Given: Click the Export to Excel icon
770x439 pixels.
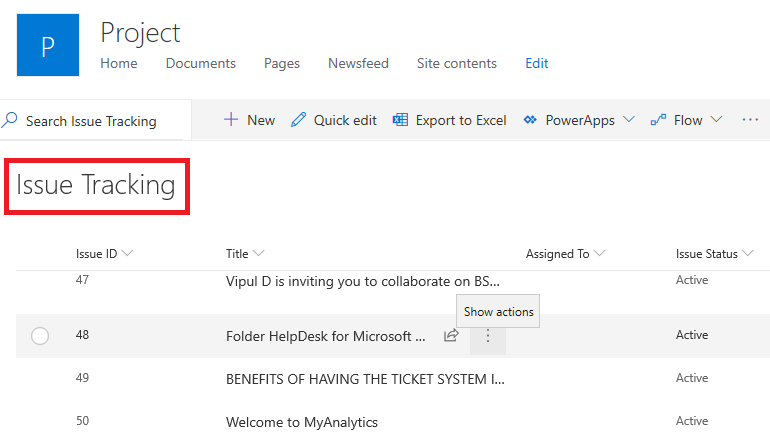Looking at the screenshot, I should click(400, 120).
